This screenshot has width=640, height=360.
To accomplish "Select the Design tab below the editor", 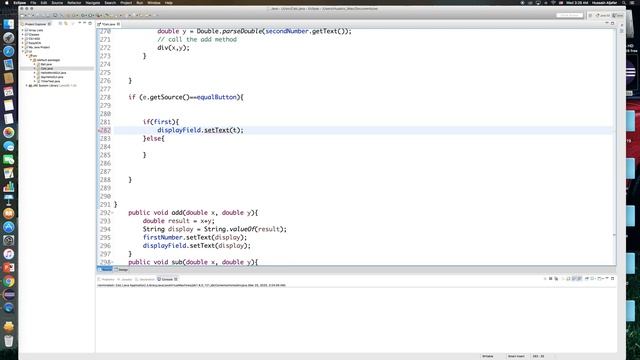I will (x=122, y=269).
